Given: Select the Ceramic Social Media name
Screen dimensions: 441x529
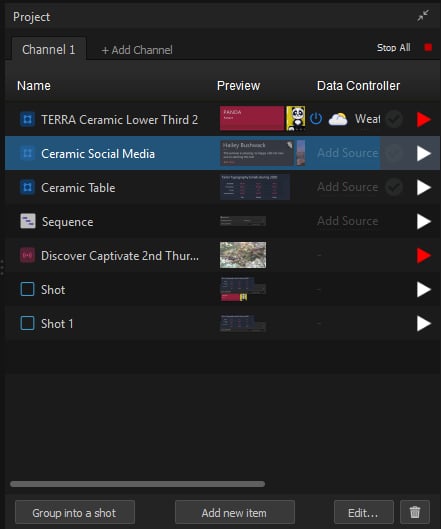Looking at the screenshot, I should (98, 154).
